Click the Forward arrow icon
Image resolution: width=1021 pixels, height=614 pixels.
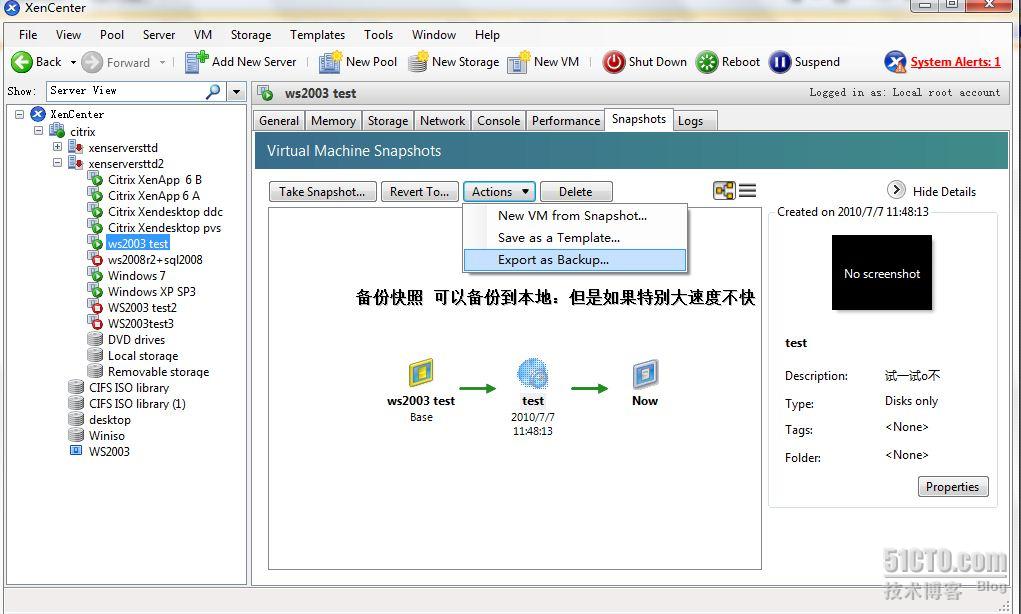click(92, 63)
